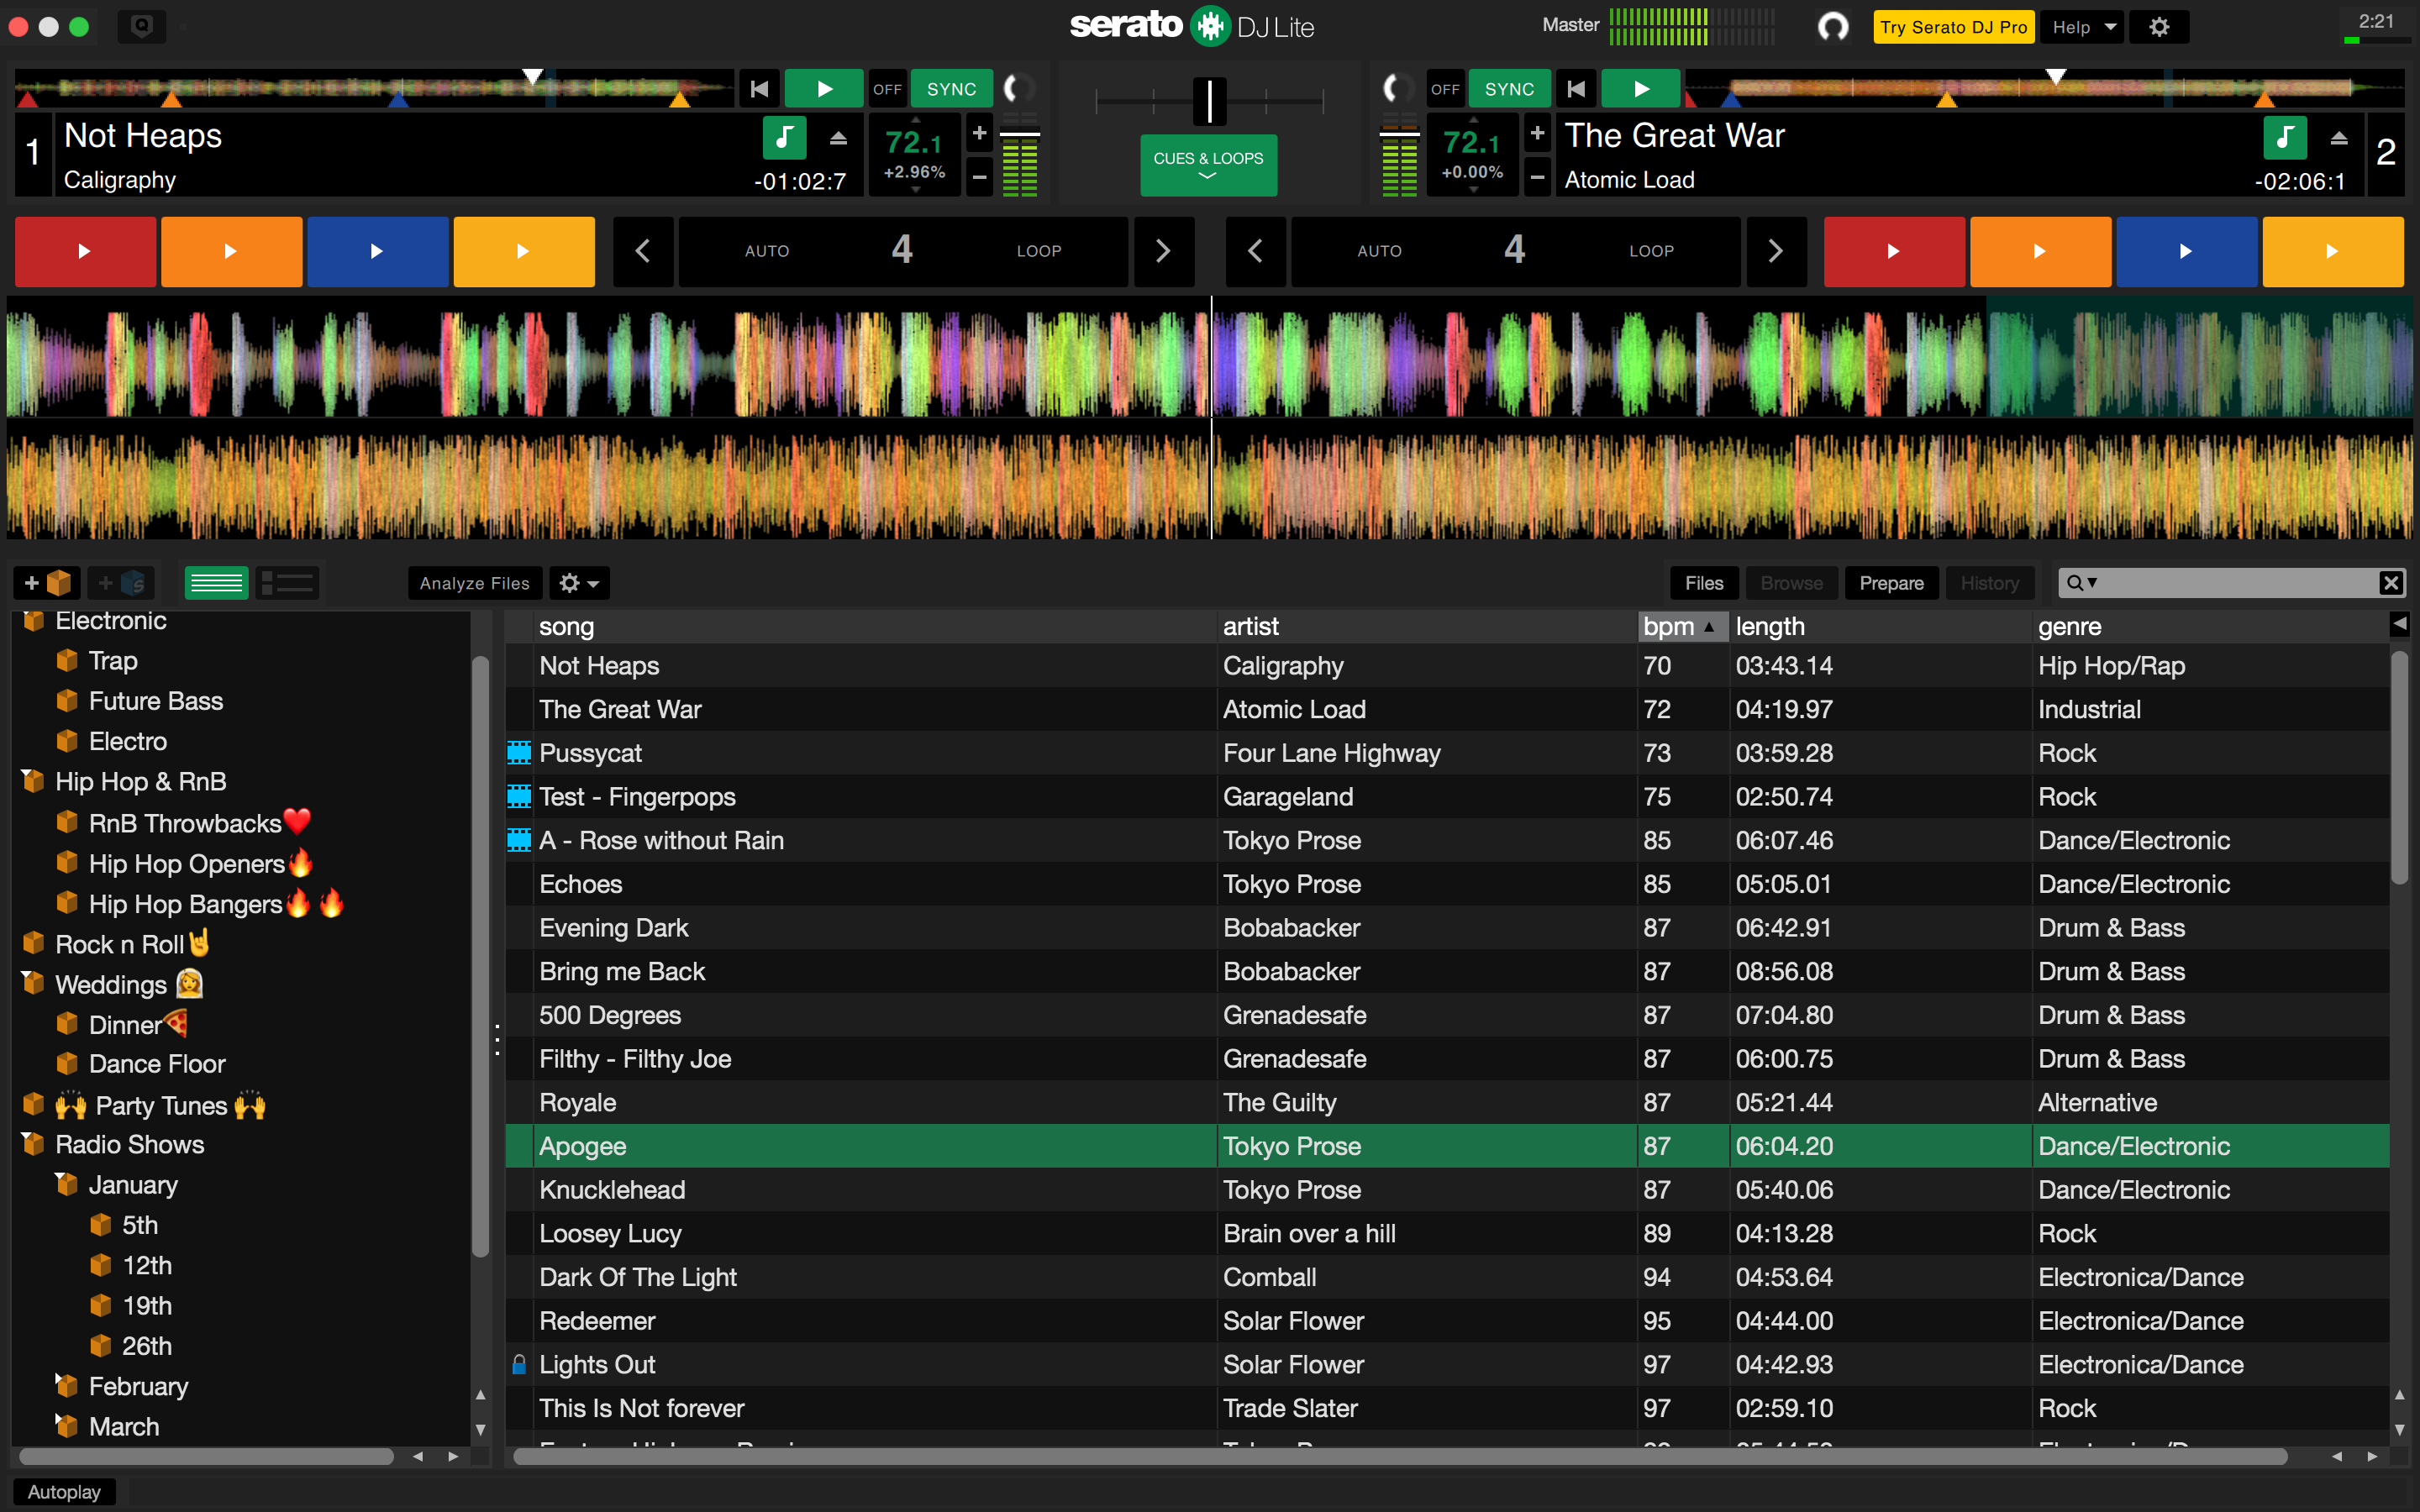Enable SYNC on the right deck
2420x1512 pixels.
point(1510,88)
